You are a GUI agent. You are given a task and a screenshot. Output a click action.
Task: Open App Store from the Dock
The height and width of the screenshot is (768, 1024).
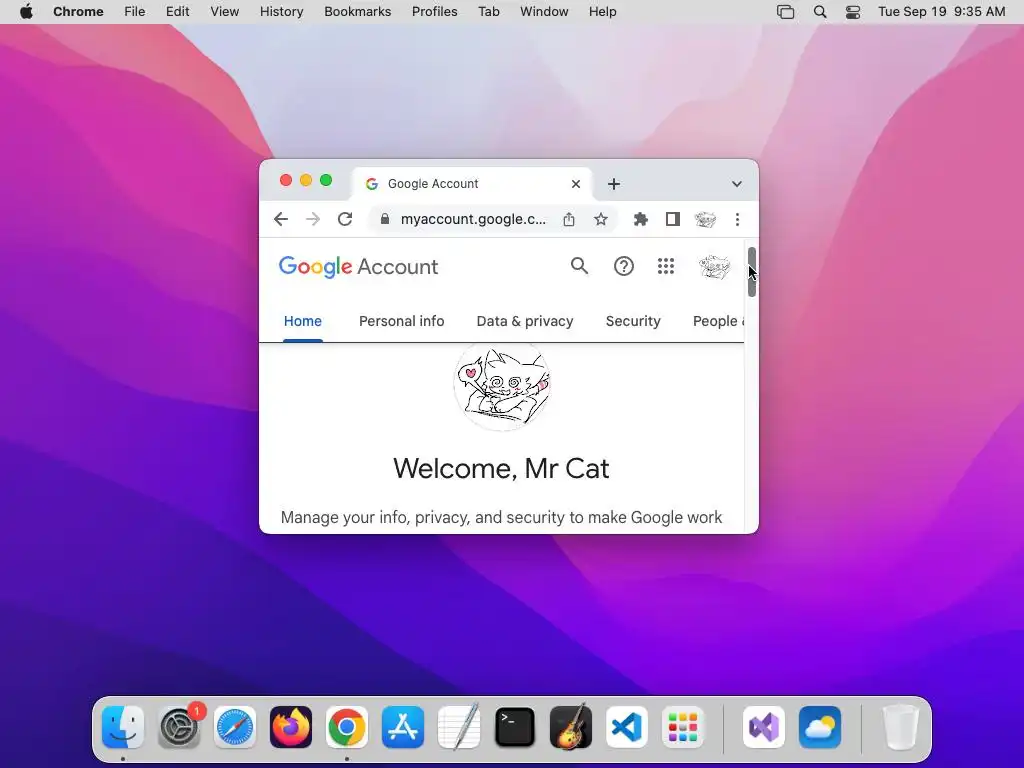[403, 727]
